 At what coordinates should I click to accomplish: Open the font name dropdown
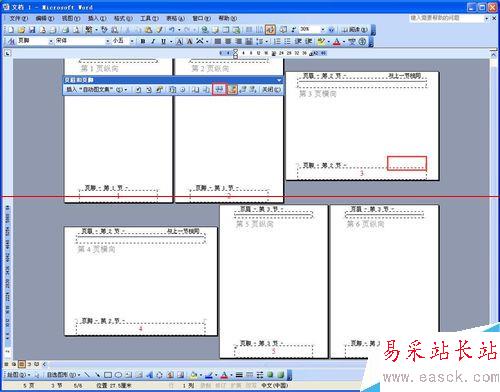point(108,41)
